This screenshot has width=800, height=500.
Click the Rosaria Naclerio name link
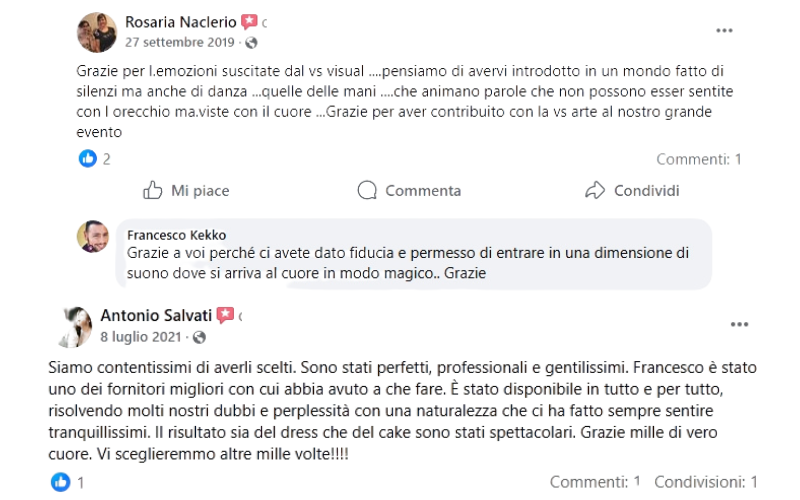coord(180,22)
